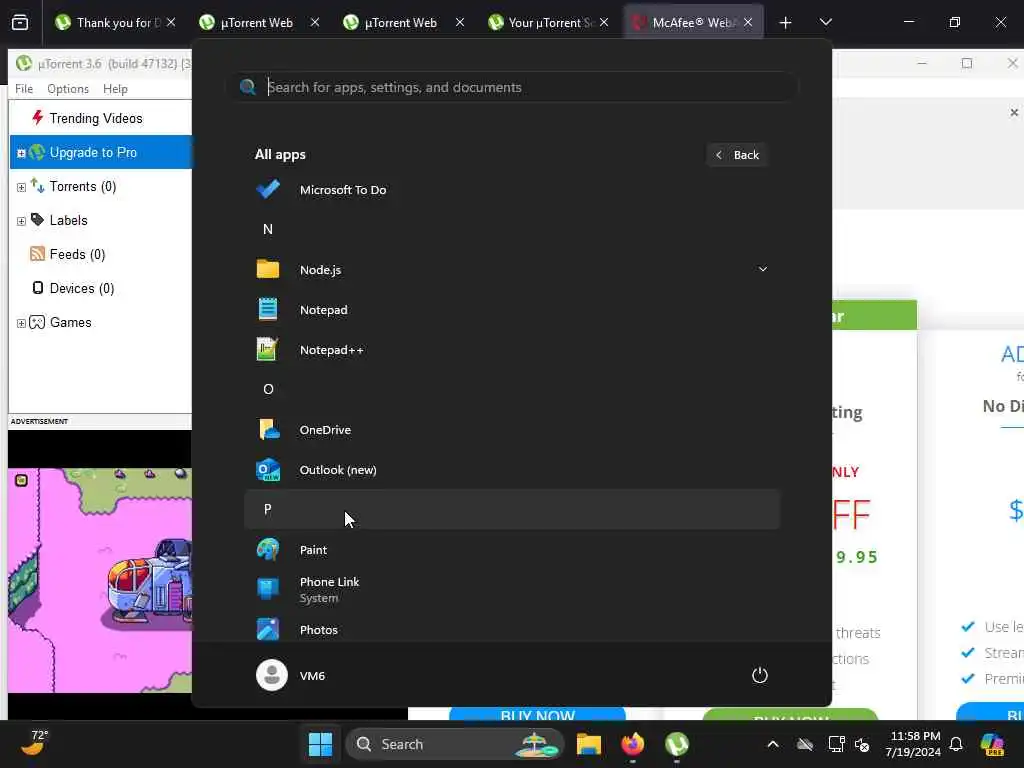Open Microsoft To Do app icon
Image resolution: width=1024 pixels, height=768 pixels.
[268, 189]
